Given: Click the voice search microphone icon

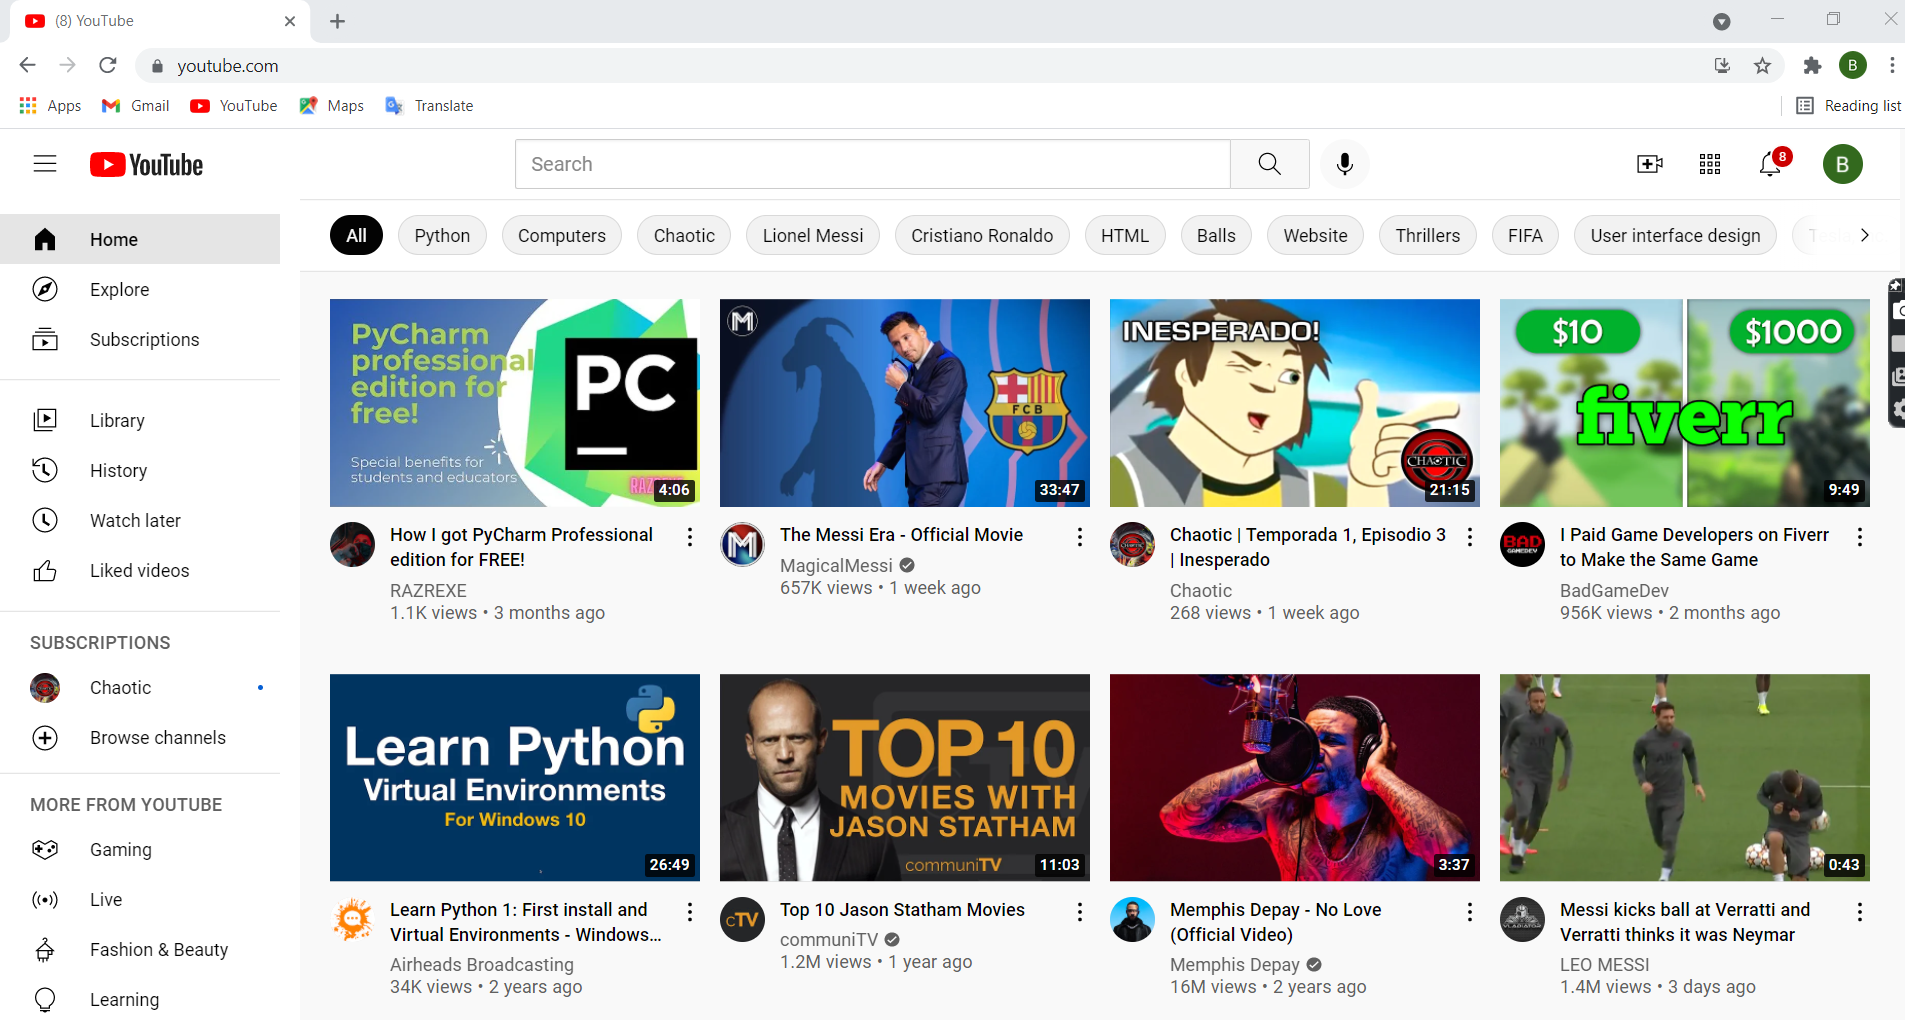Looking at the screenshot, I should coord(1344,164).
